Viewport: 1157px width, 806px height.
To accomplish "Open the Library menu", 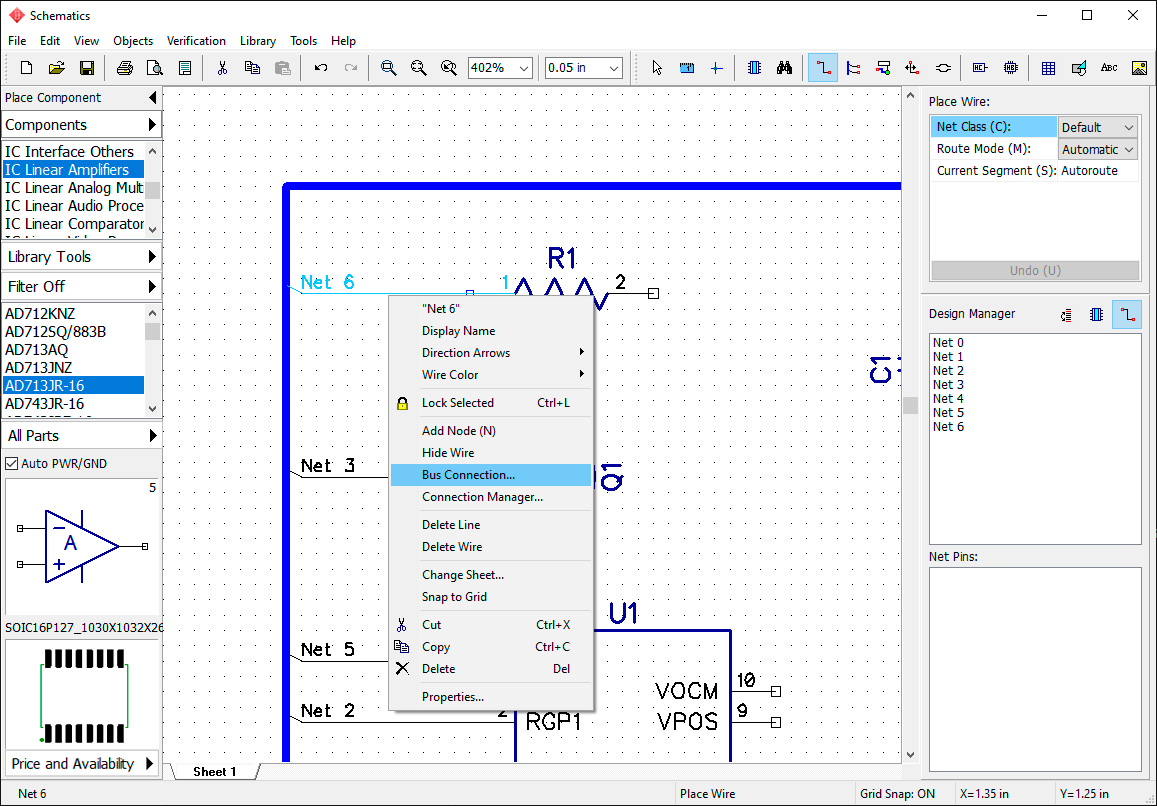I will [258, 41].
